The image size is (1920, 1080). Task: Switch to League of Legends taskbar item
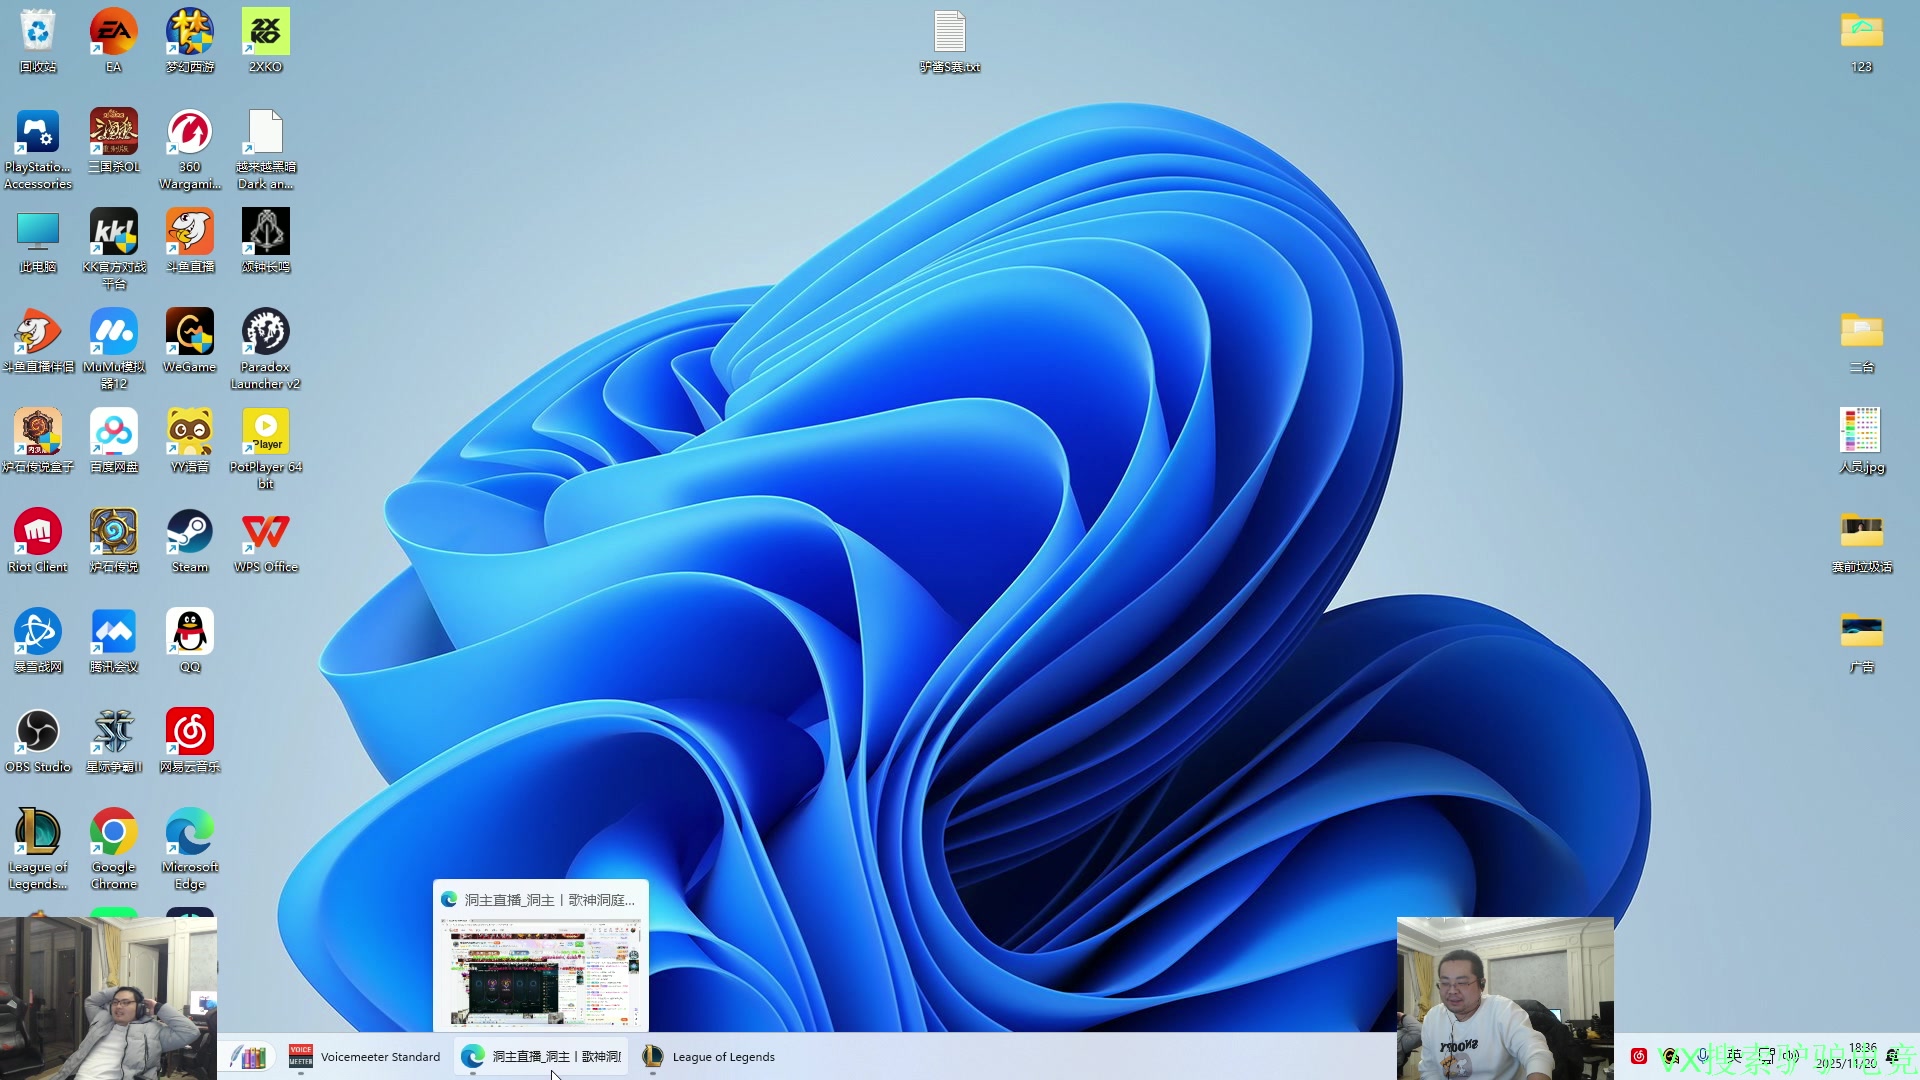pyautogui.click(x=709, y=1057)
